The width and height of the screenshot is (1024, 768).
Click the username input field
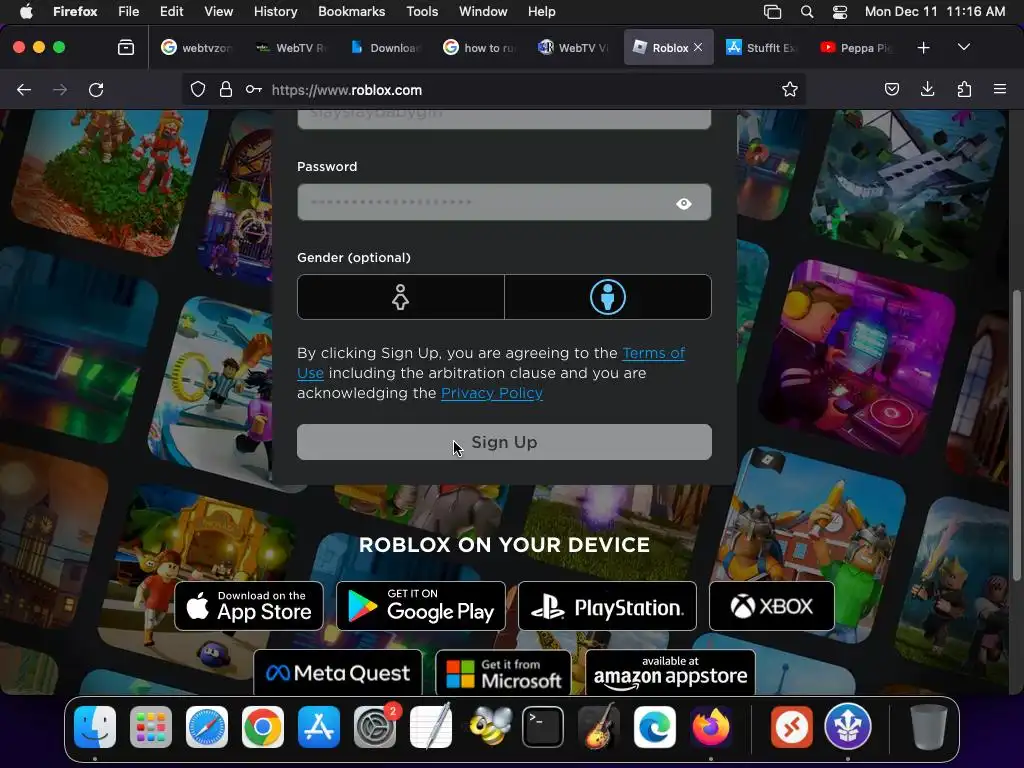504,118
